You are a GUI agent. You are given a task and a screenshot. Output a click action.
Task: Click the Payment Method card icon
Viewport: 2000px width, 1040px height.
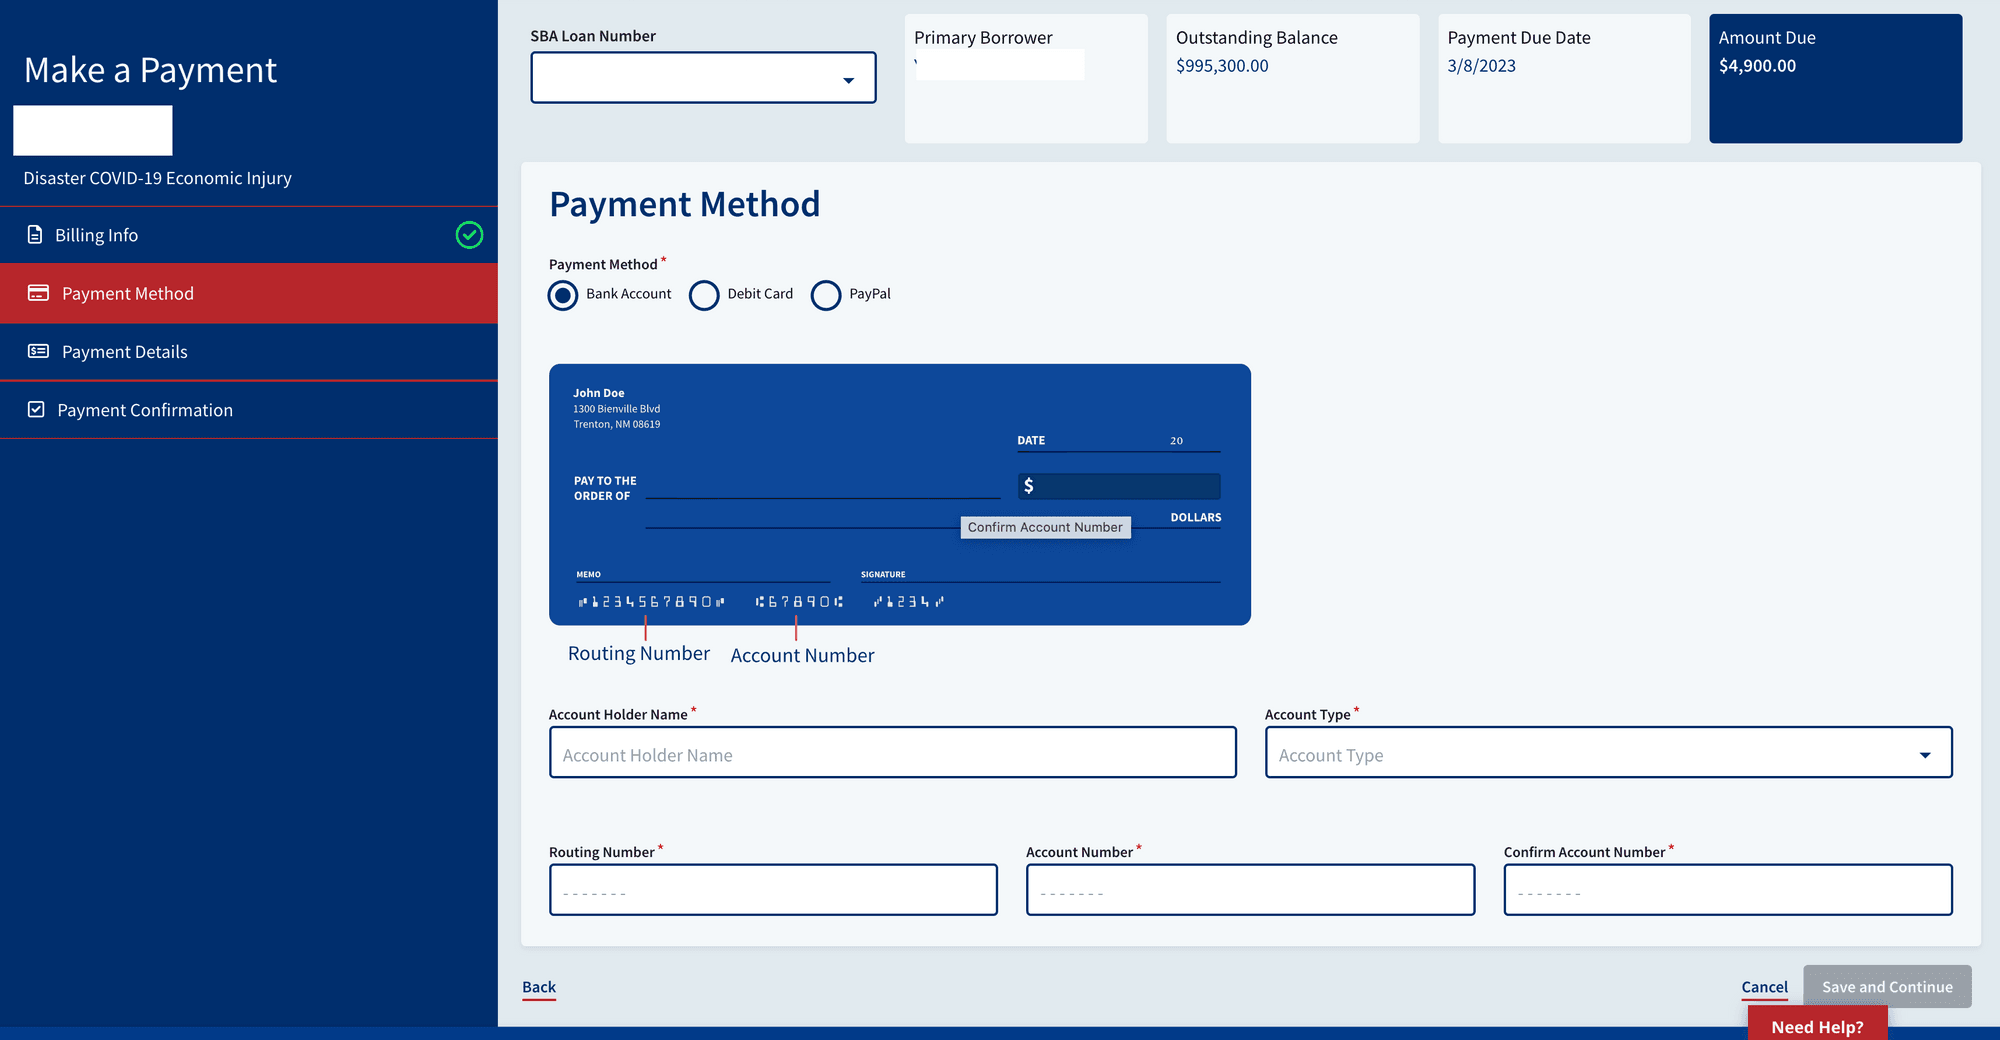pos(38,293)
